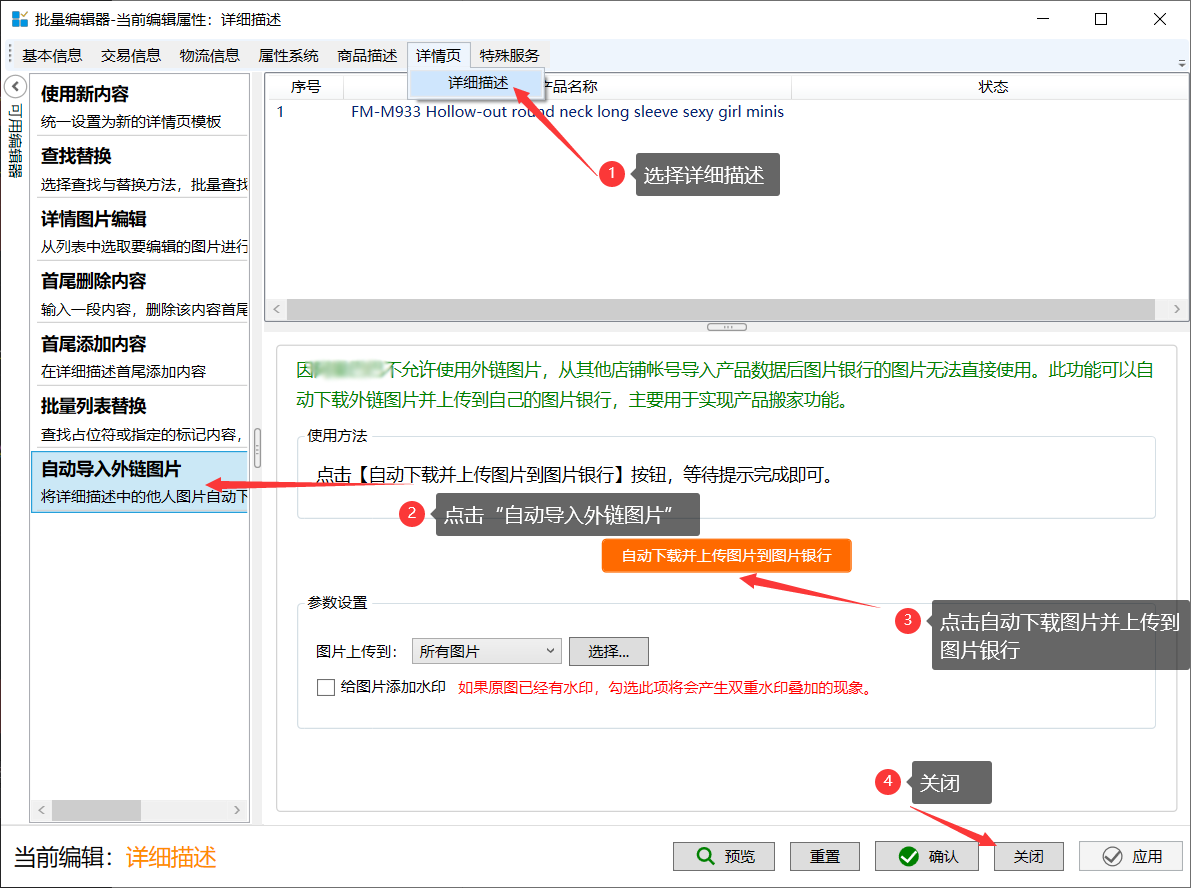This screenshot has height=888, width=1191.
Task: Open the 特殊服务 tab
Action: tap(509, 56)
